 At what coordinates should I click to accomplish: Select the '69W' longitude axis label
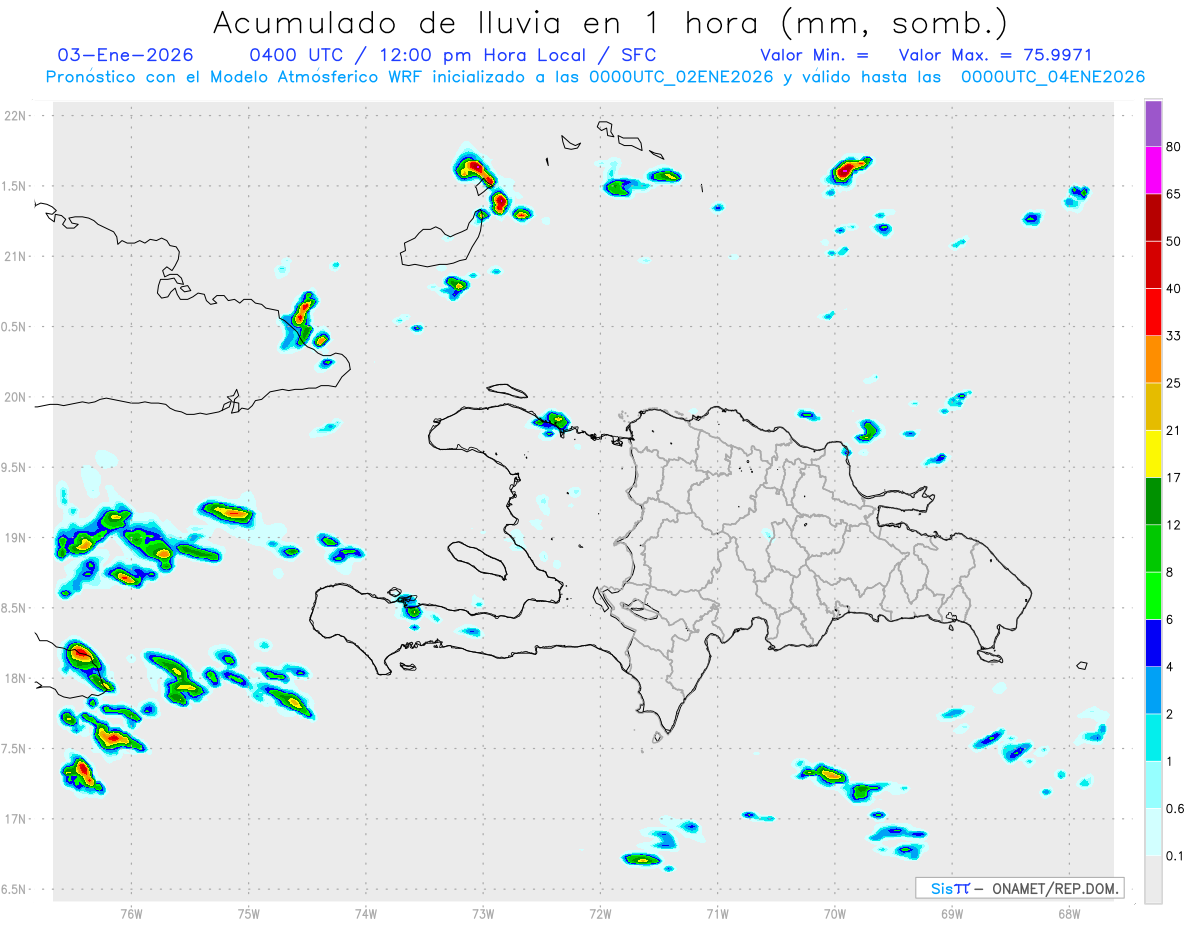(952, 914)
